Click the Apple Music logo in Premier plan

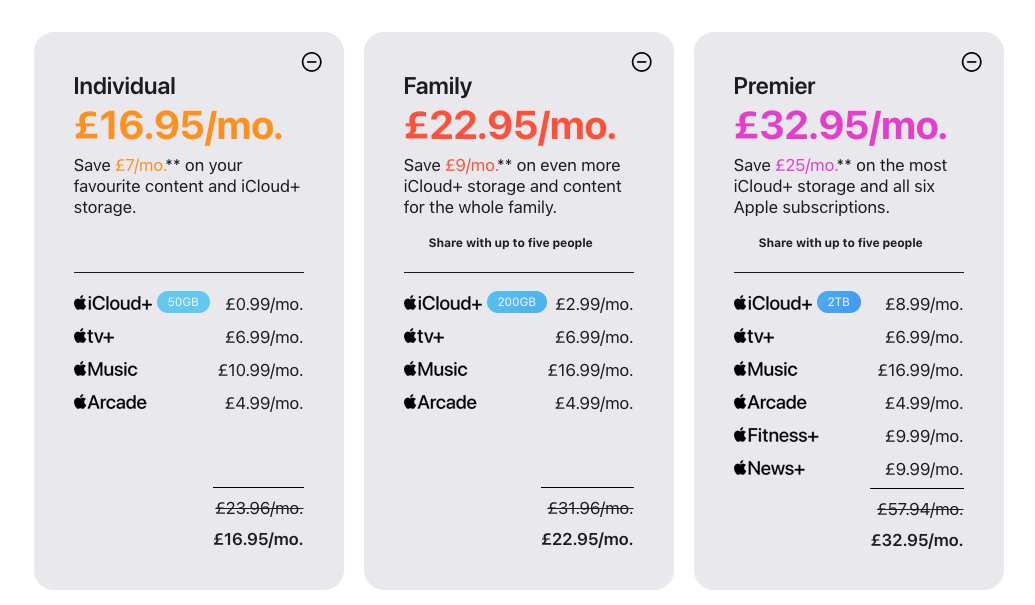[766, 369]
